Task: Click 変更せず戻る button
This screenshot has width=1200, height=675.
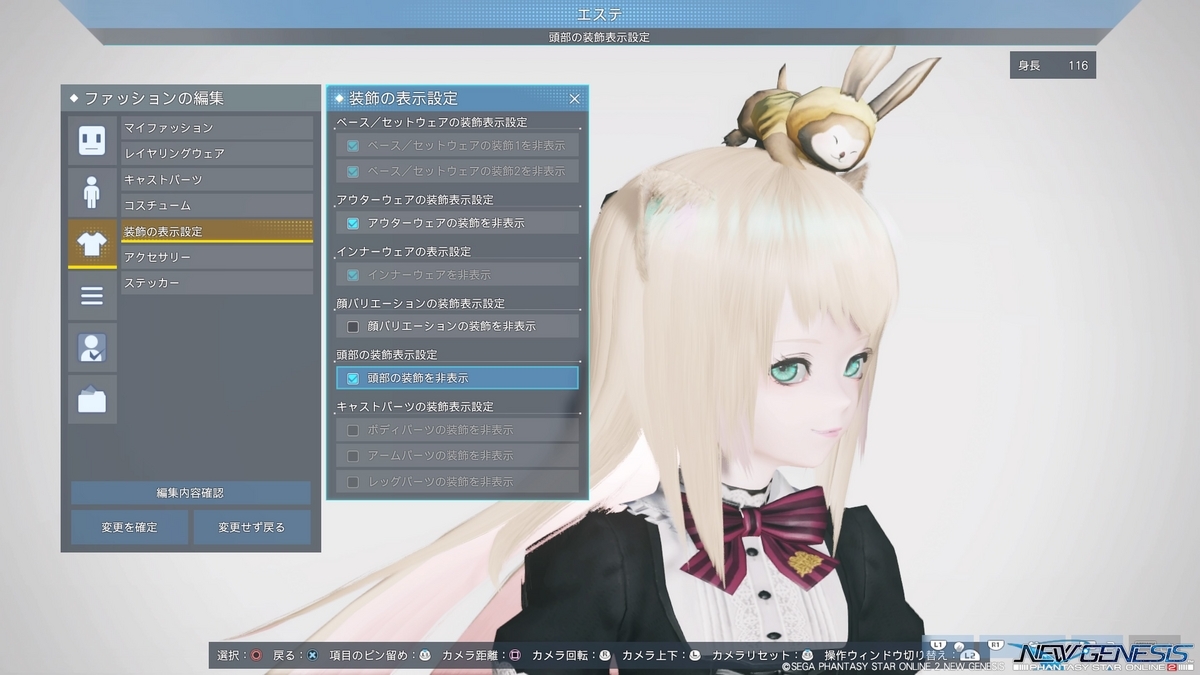Action: pyautogui.click(x=252, y=527)
